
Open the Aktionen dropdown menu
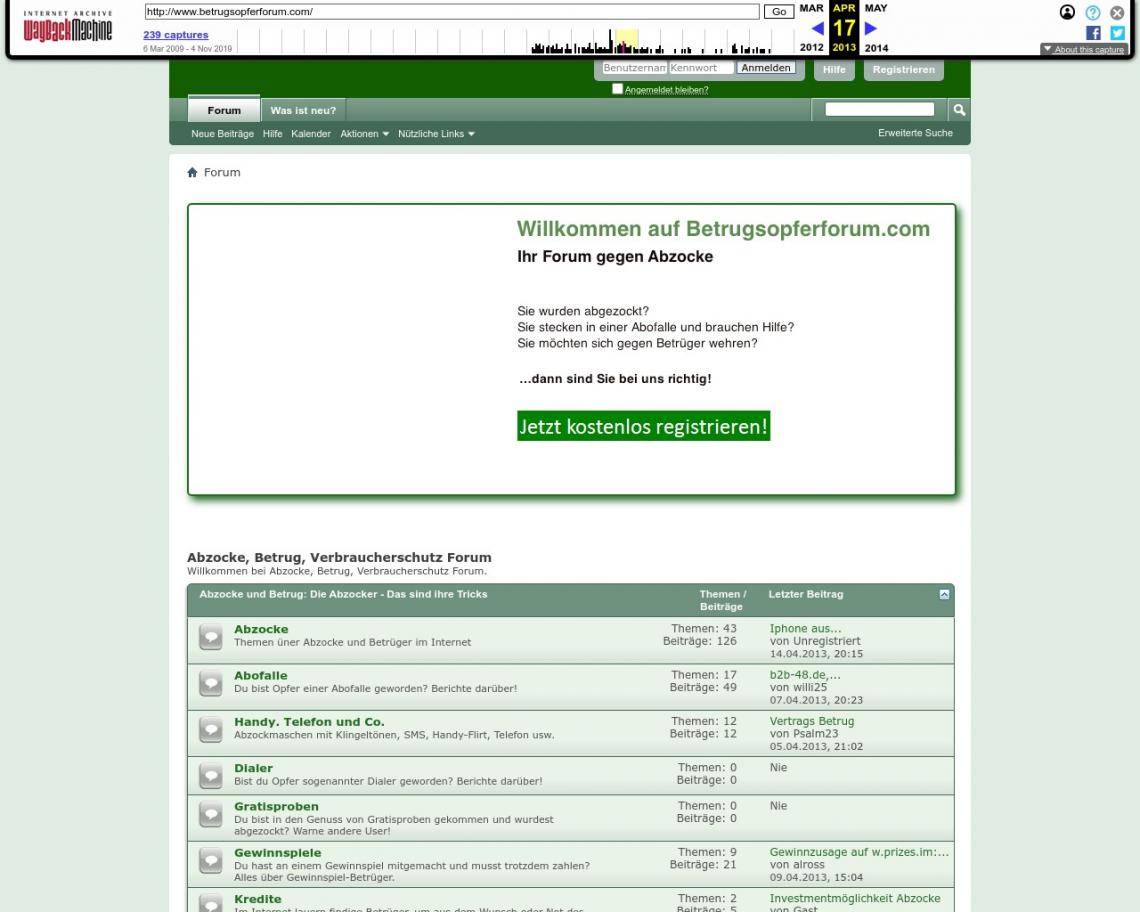(364, 134)
